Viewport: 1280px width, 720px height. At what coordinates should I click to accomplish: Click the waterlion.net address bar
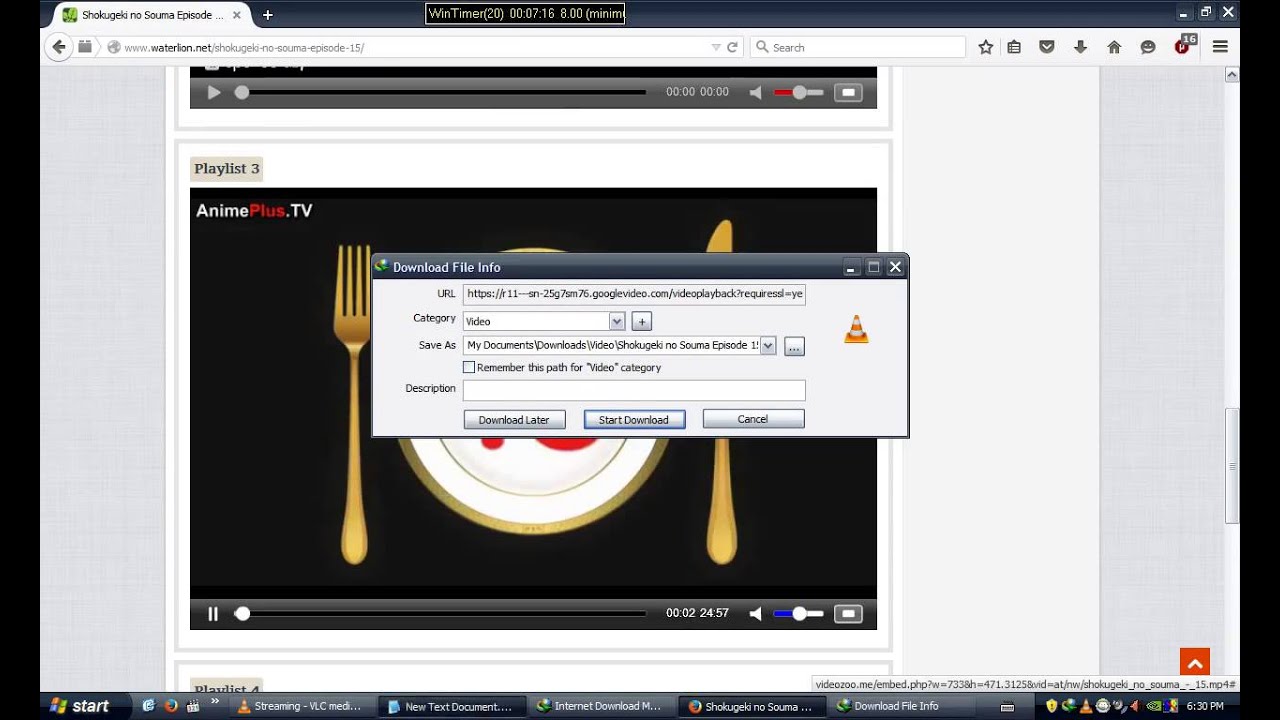coord(410,47)
